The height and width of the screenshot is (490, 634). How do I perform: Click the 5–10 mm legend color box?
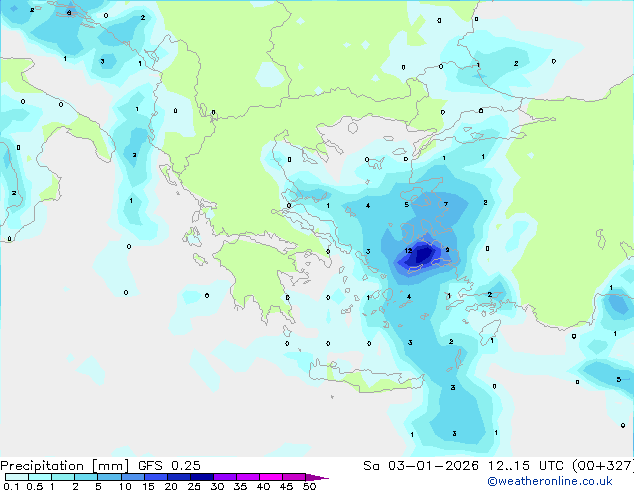pyautogui.click(x=110, y=477)
